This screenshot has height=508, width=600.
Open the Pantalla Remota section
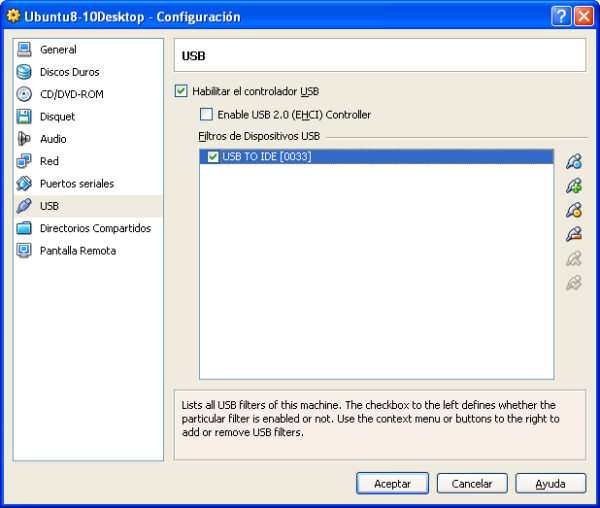click(77, 251)
